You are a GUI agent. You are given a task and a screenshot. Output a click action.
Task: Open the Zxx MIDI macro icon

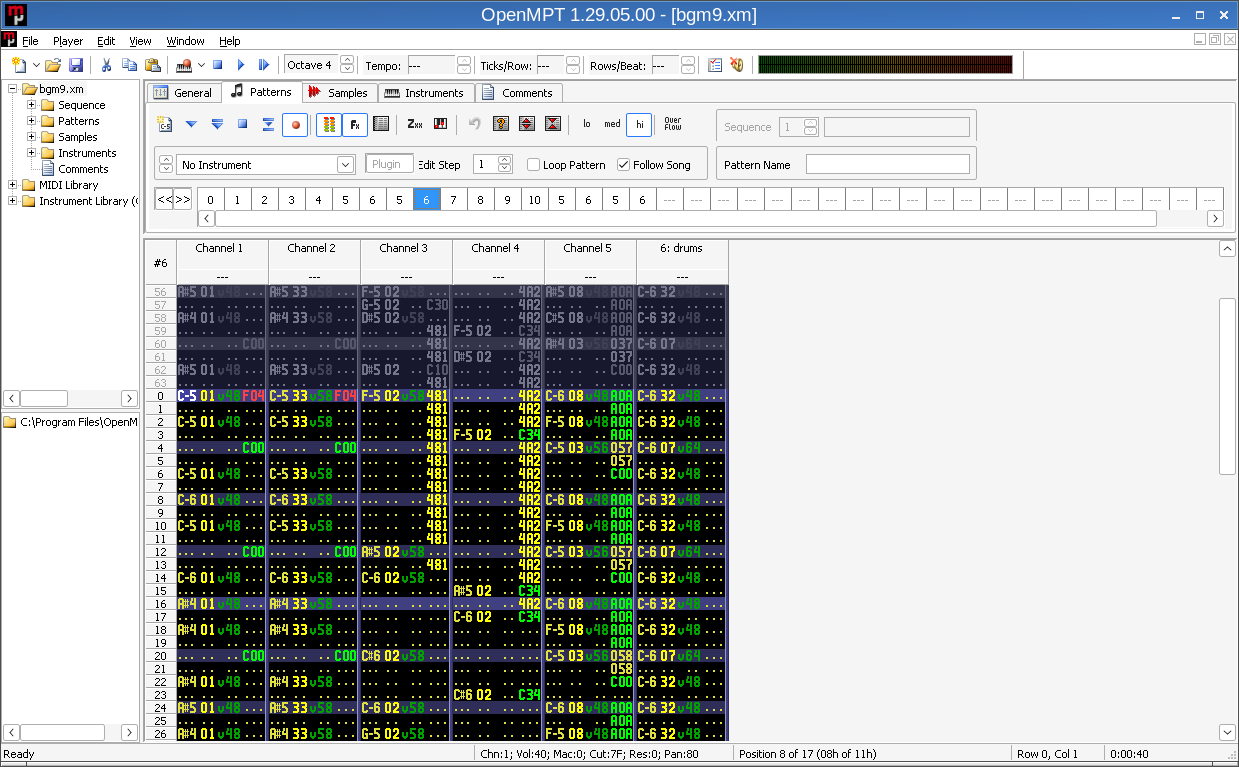[x=415, y=124]
